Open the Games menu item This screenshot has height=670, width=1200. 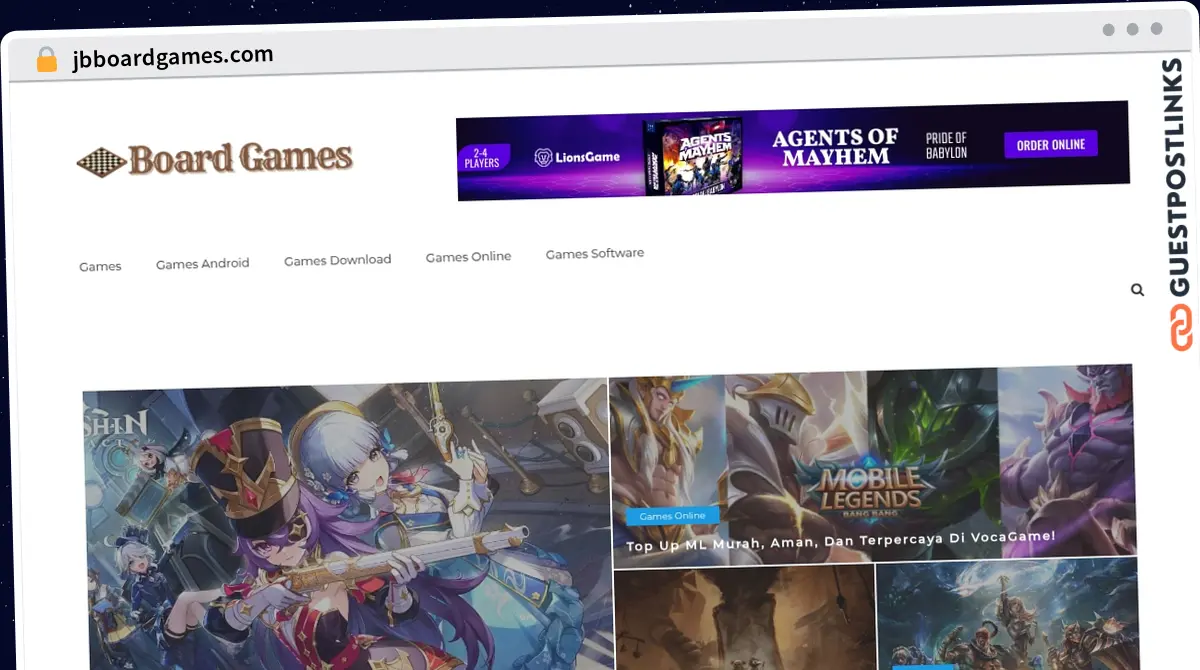[x=100, y=266]
